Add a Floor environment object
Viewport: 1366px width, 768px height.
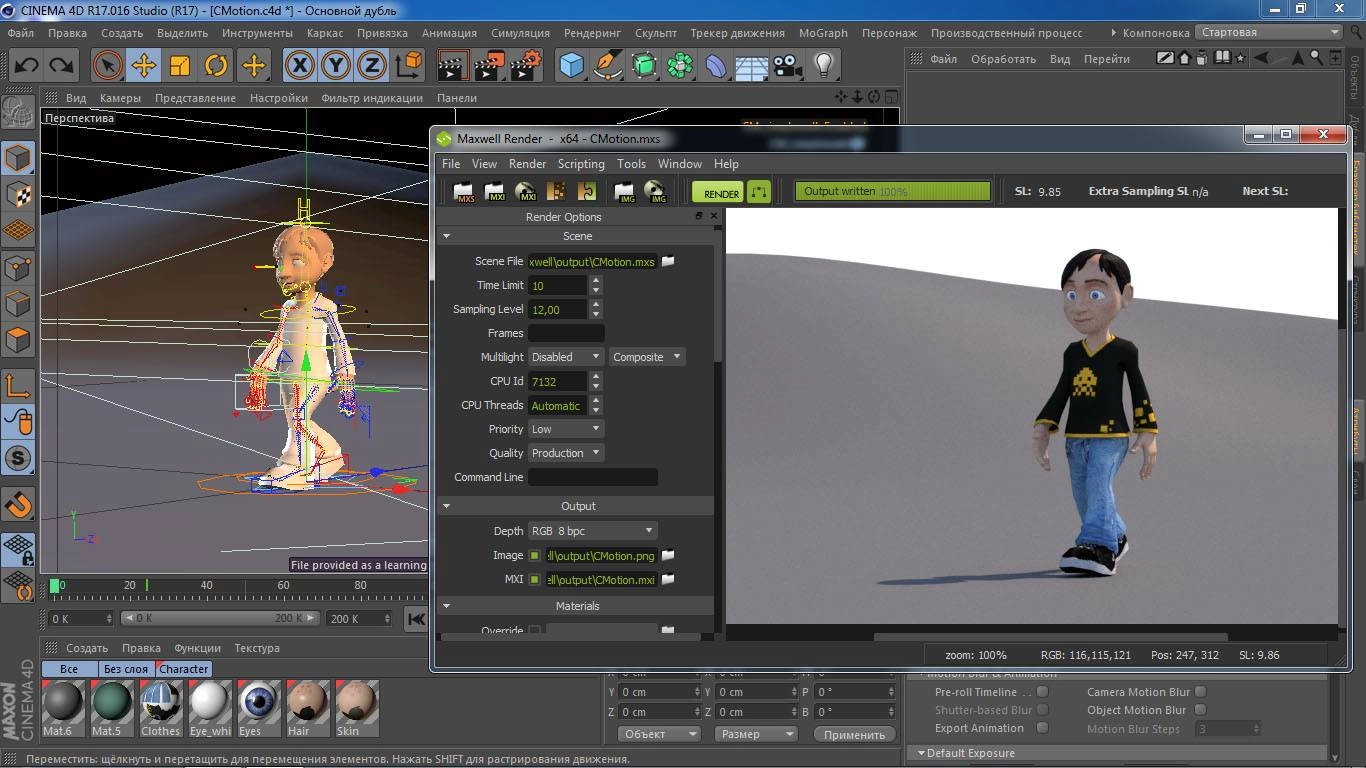pos(752,66)
